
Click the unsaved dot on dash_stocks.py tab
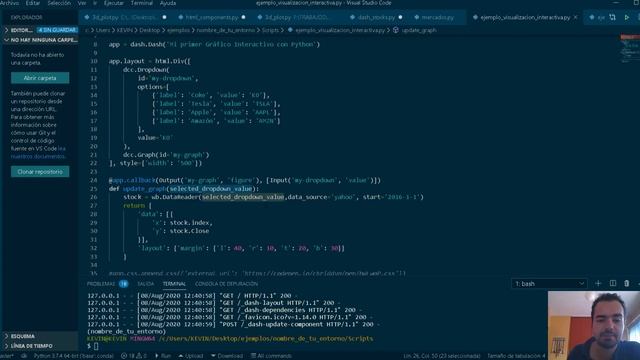400,18
